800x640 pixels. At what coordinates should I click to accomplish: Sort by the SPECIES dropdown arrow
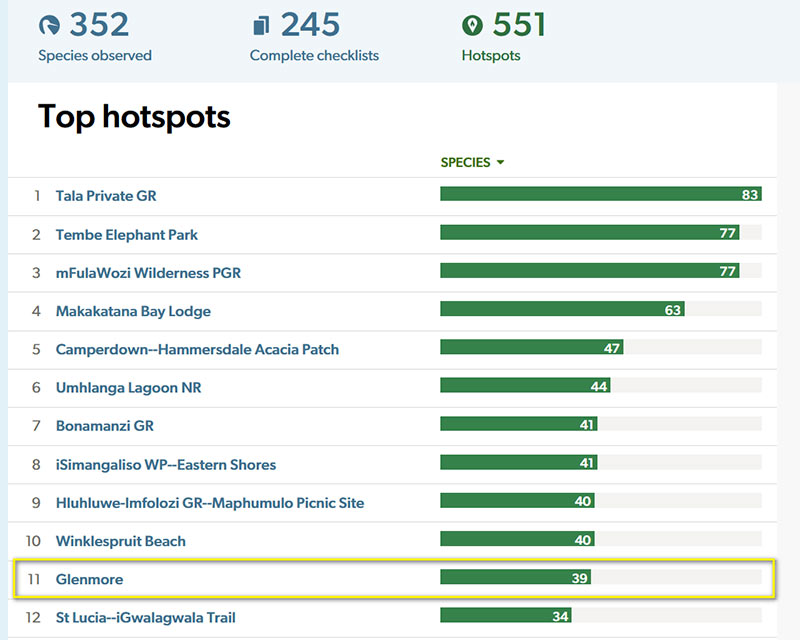point(500,163)
